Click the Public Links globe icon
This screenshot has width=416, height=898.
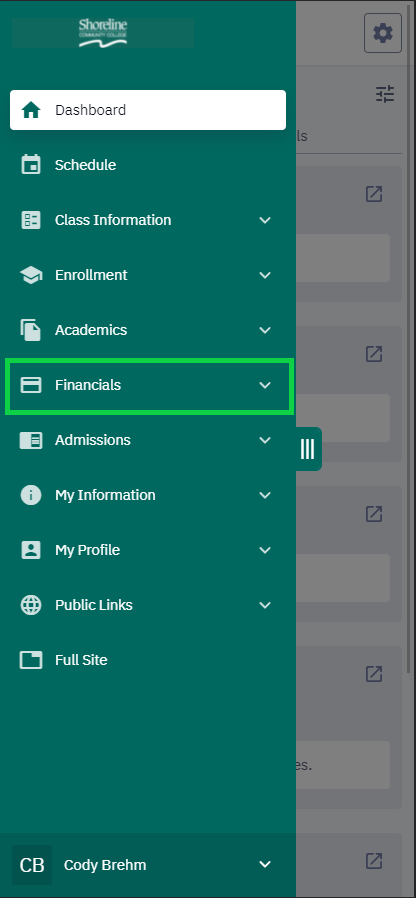[31, 605]
